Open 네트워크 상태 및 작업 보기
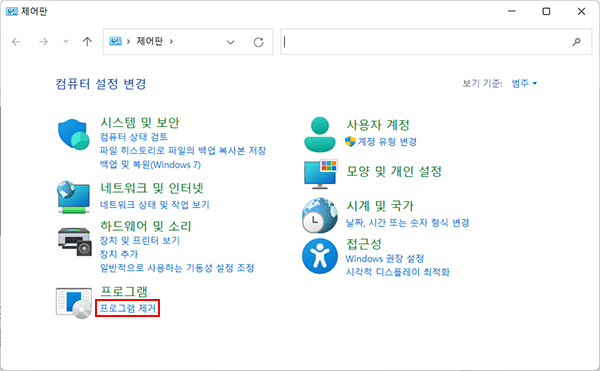This screenshot has width=600, height=371. pos(155,205)
